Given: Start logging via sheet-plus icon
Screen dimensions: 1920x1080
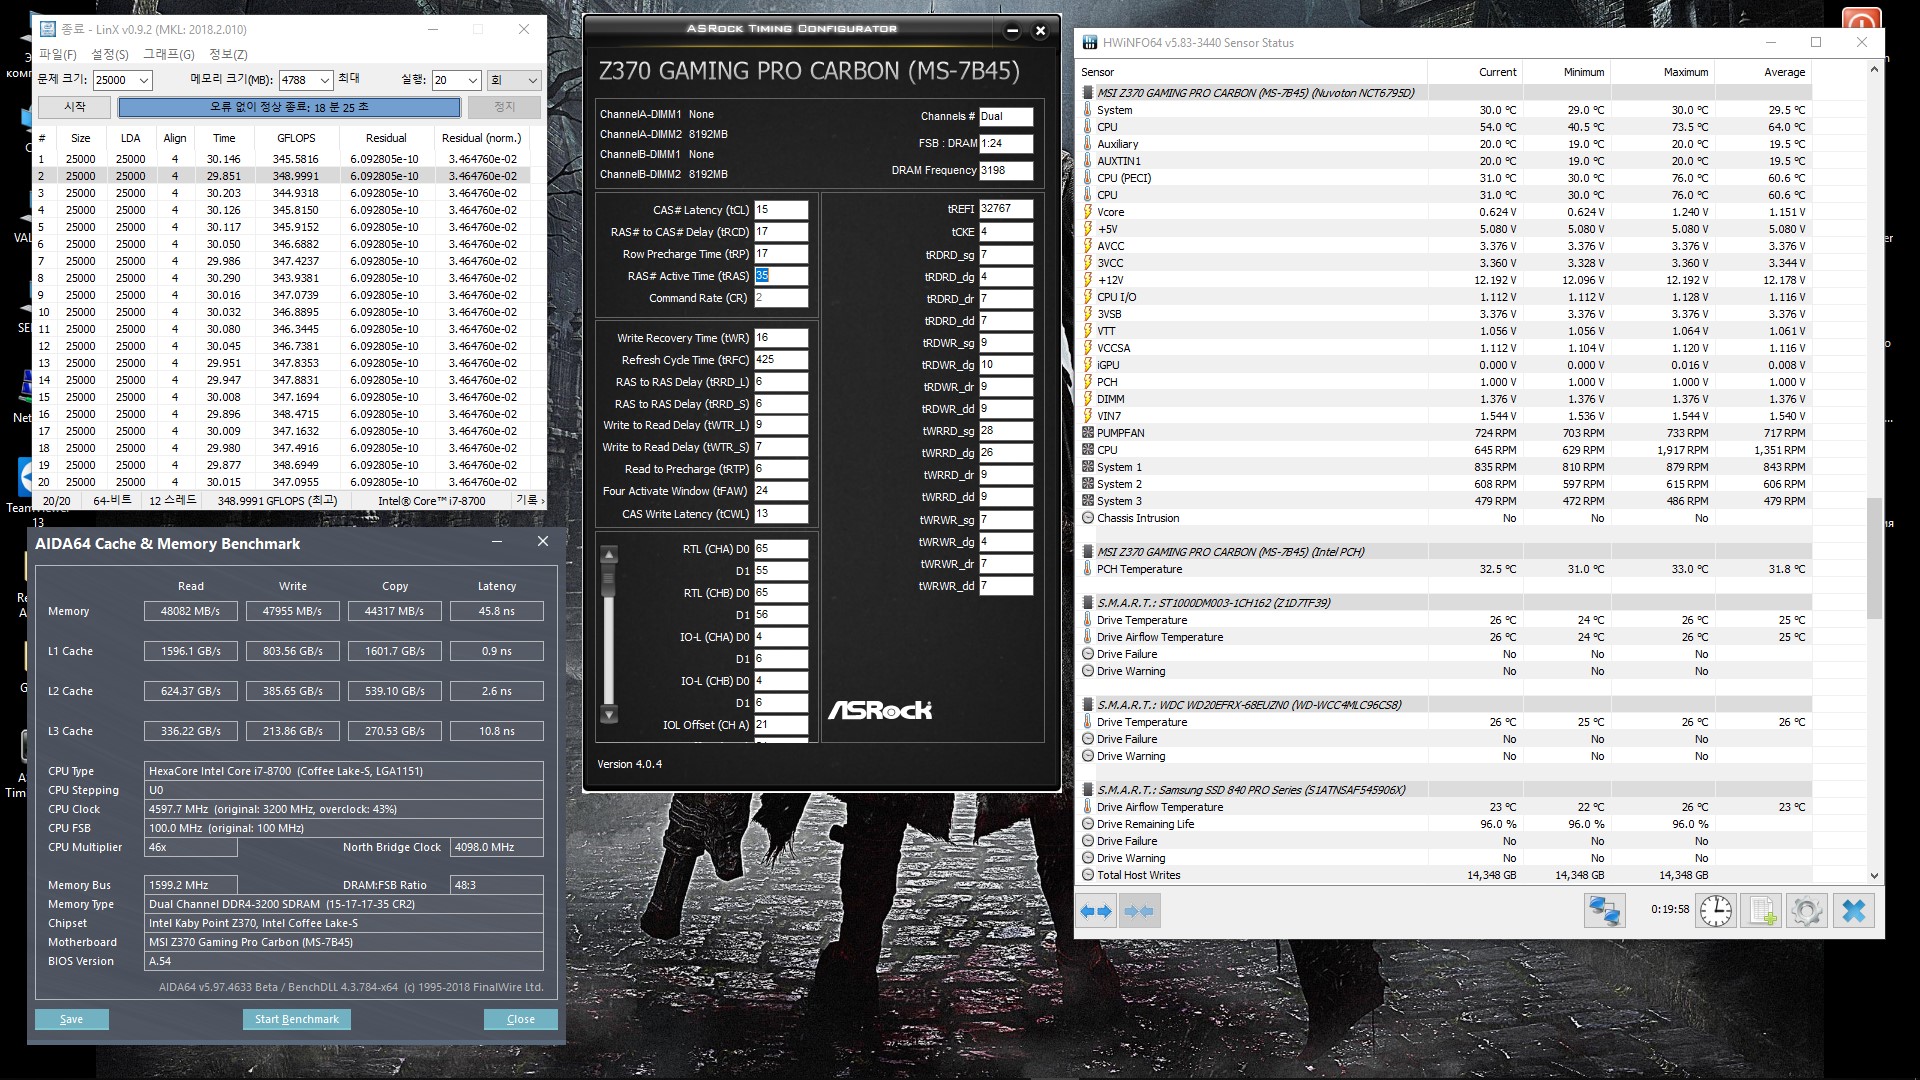Looking at the screenshot, I should click(x=1760, y=911).
